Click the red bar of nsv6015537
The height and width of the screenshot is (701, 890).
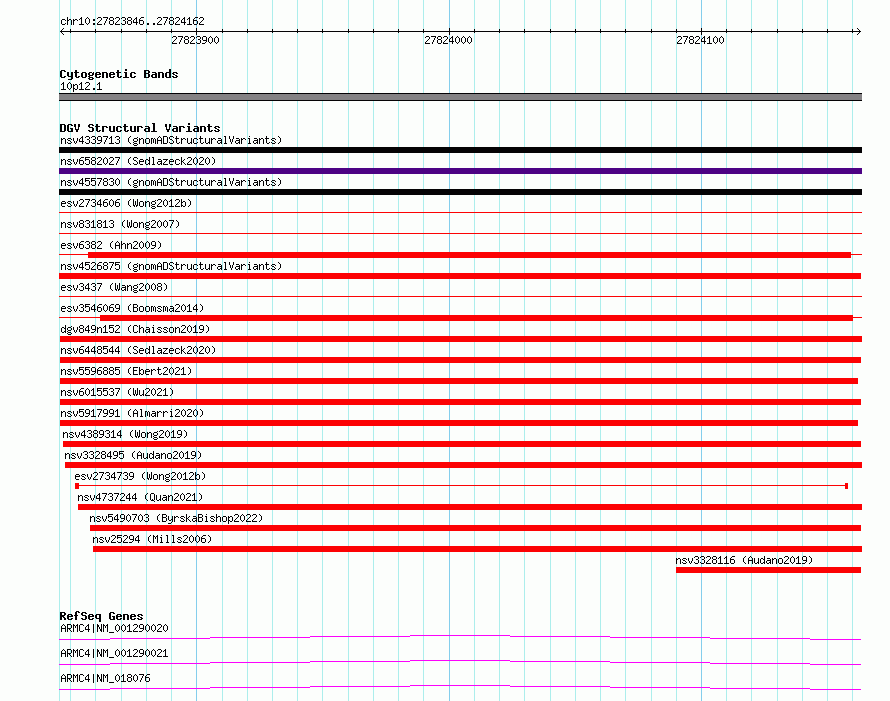click(x=460, y=402)
